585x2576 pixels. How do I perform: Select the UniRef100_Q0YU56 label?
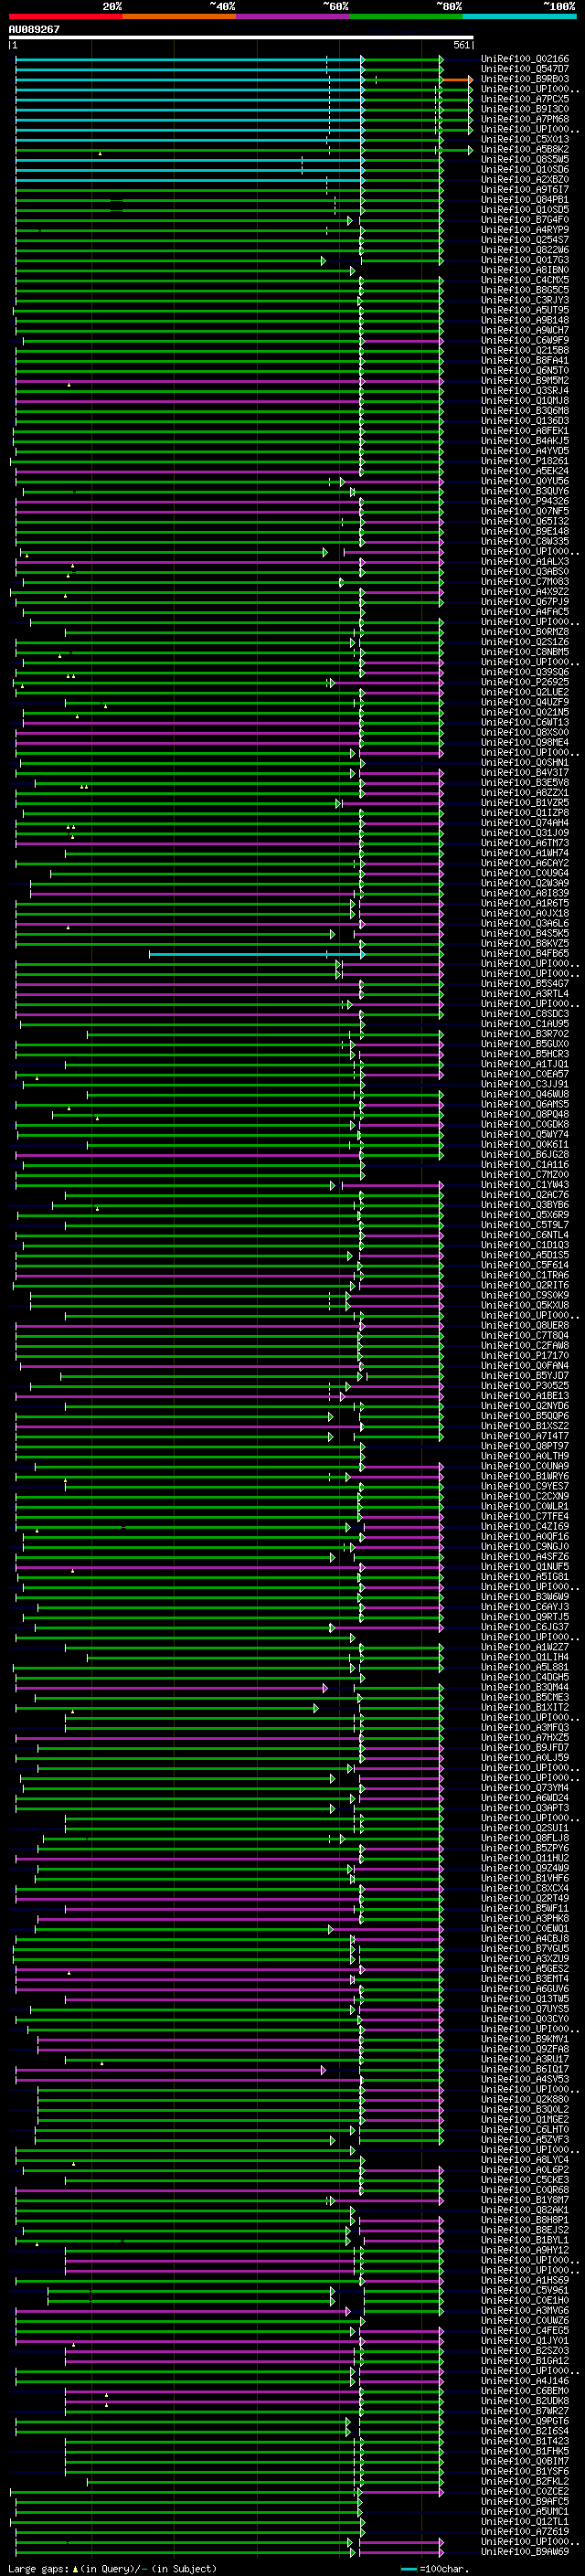pos(525,482)
